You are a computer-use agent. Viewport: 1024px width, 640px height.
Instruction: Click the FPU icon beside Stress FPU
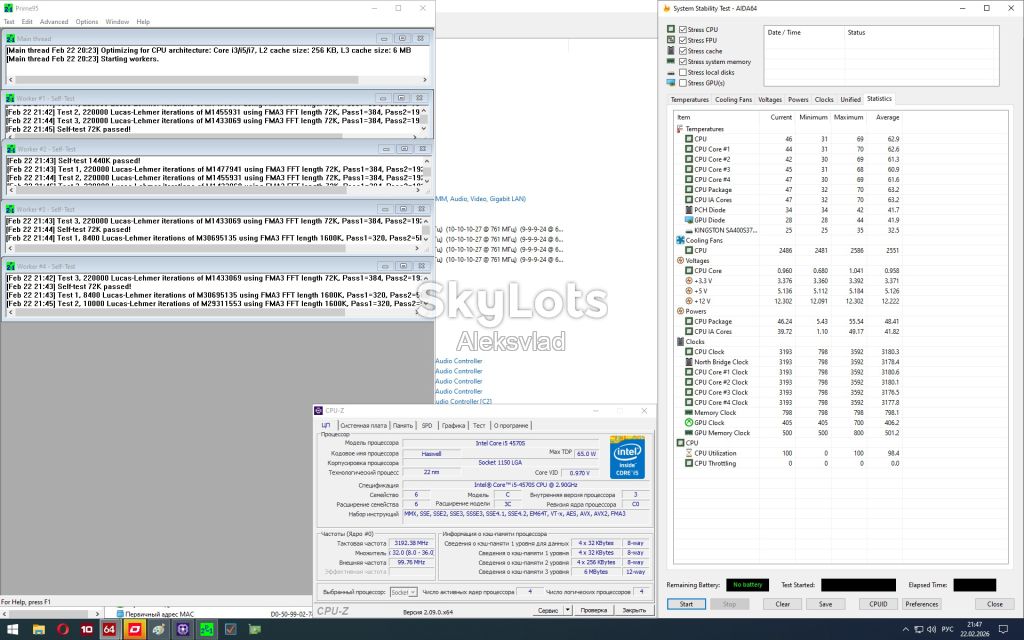click(671, 40)
